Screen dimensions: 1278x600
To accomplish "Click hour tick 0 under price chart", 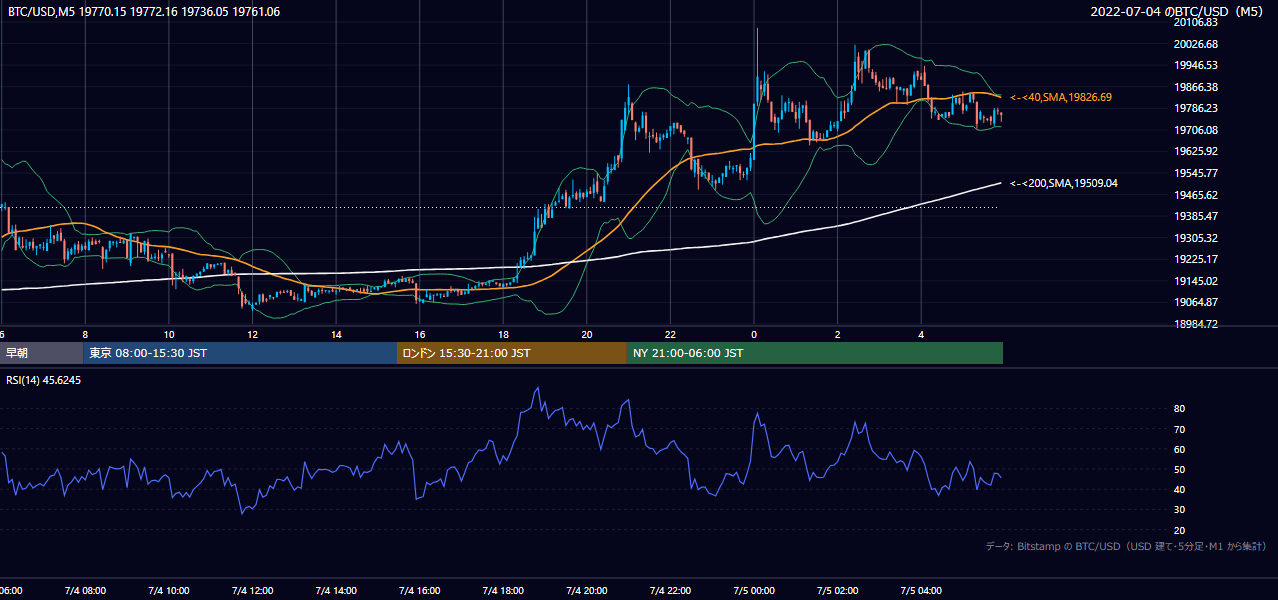I will (754, 335).
